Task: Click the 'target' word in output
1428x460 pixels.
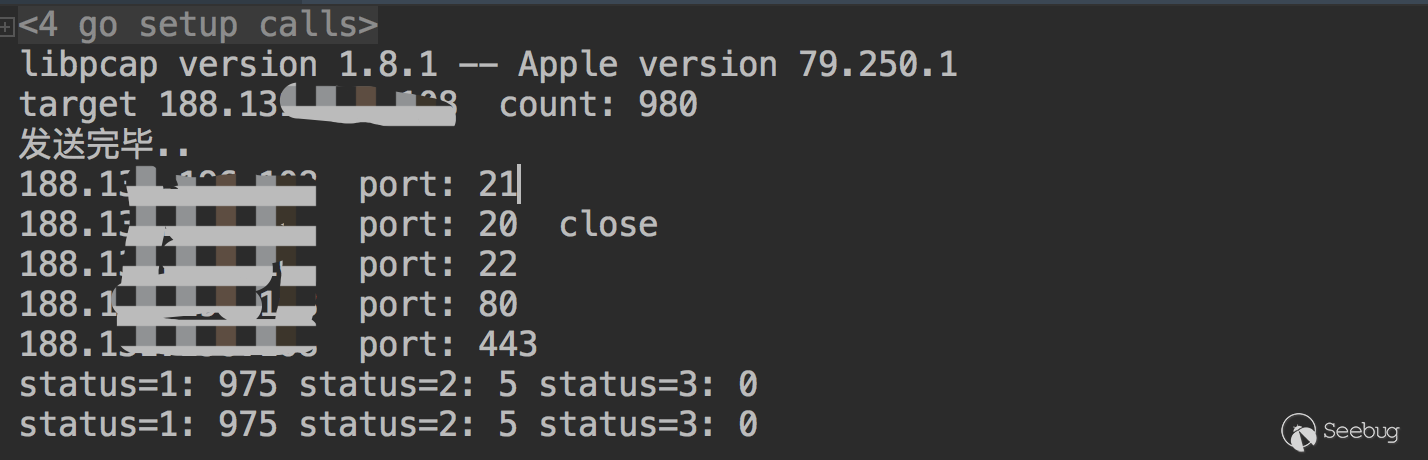Action: [x=78, y=105]
